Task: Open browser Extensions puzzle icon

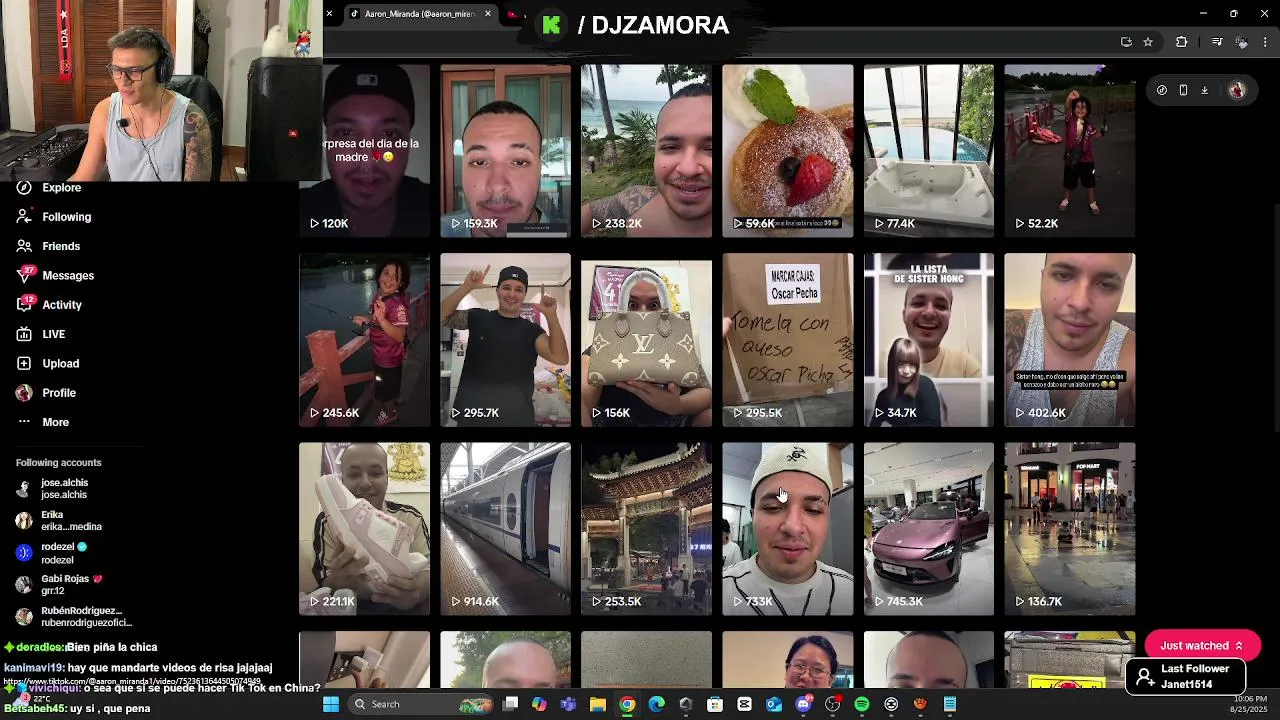Action: click(x=1181, y=42)
